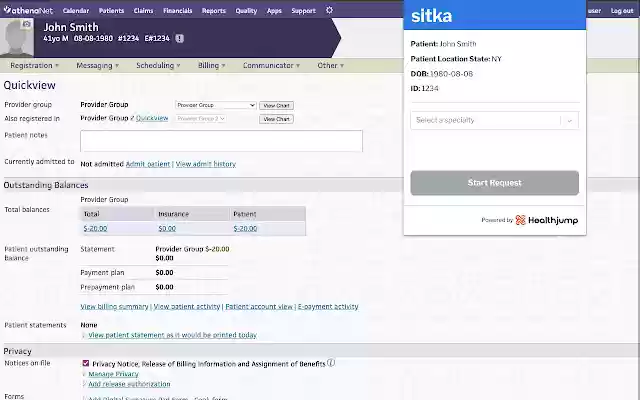Open the Registration dropdown menu

pos(35,65)
